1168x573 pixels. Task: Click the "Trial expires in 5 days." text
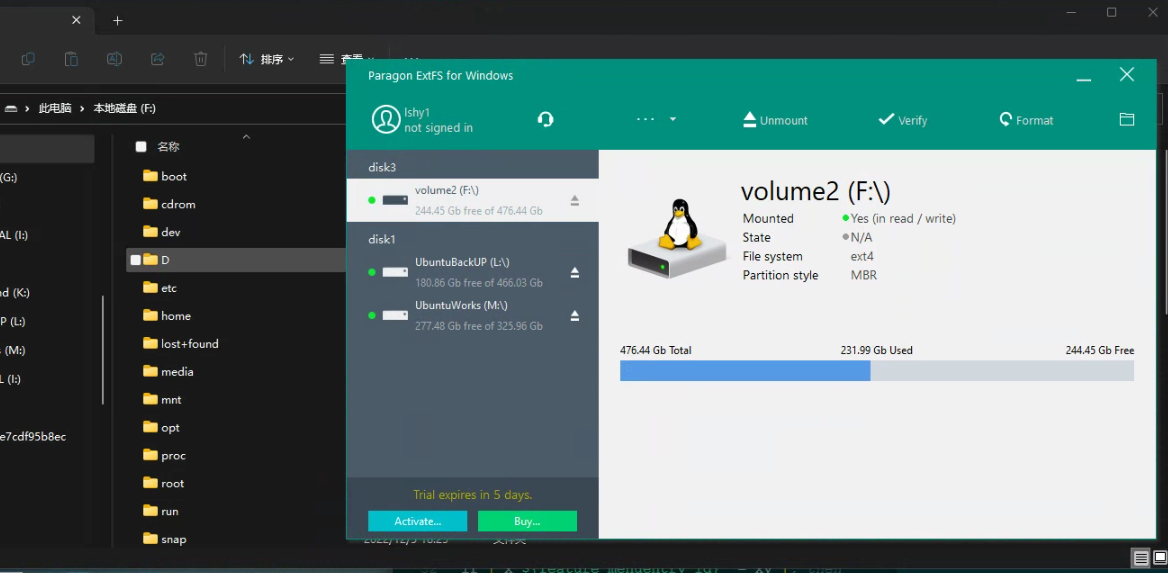click(x=472, y=495)
